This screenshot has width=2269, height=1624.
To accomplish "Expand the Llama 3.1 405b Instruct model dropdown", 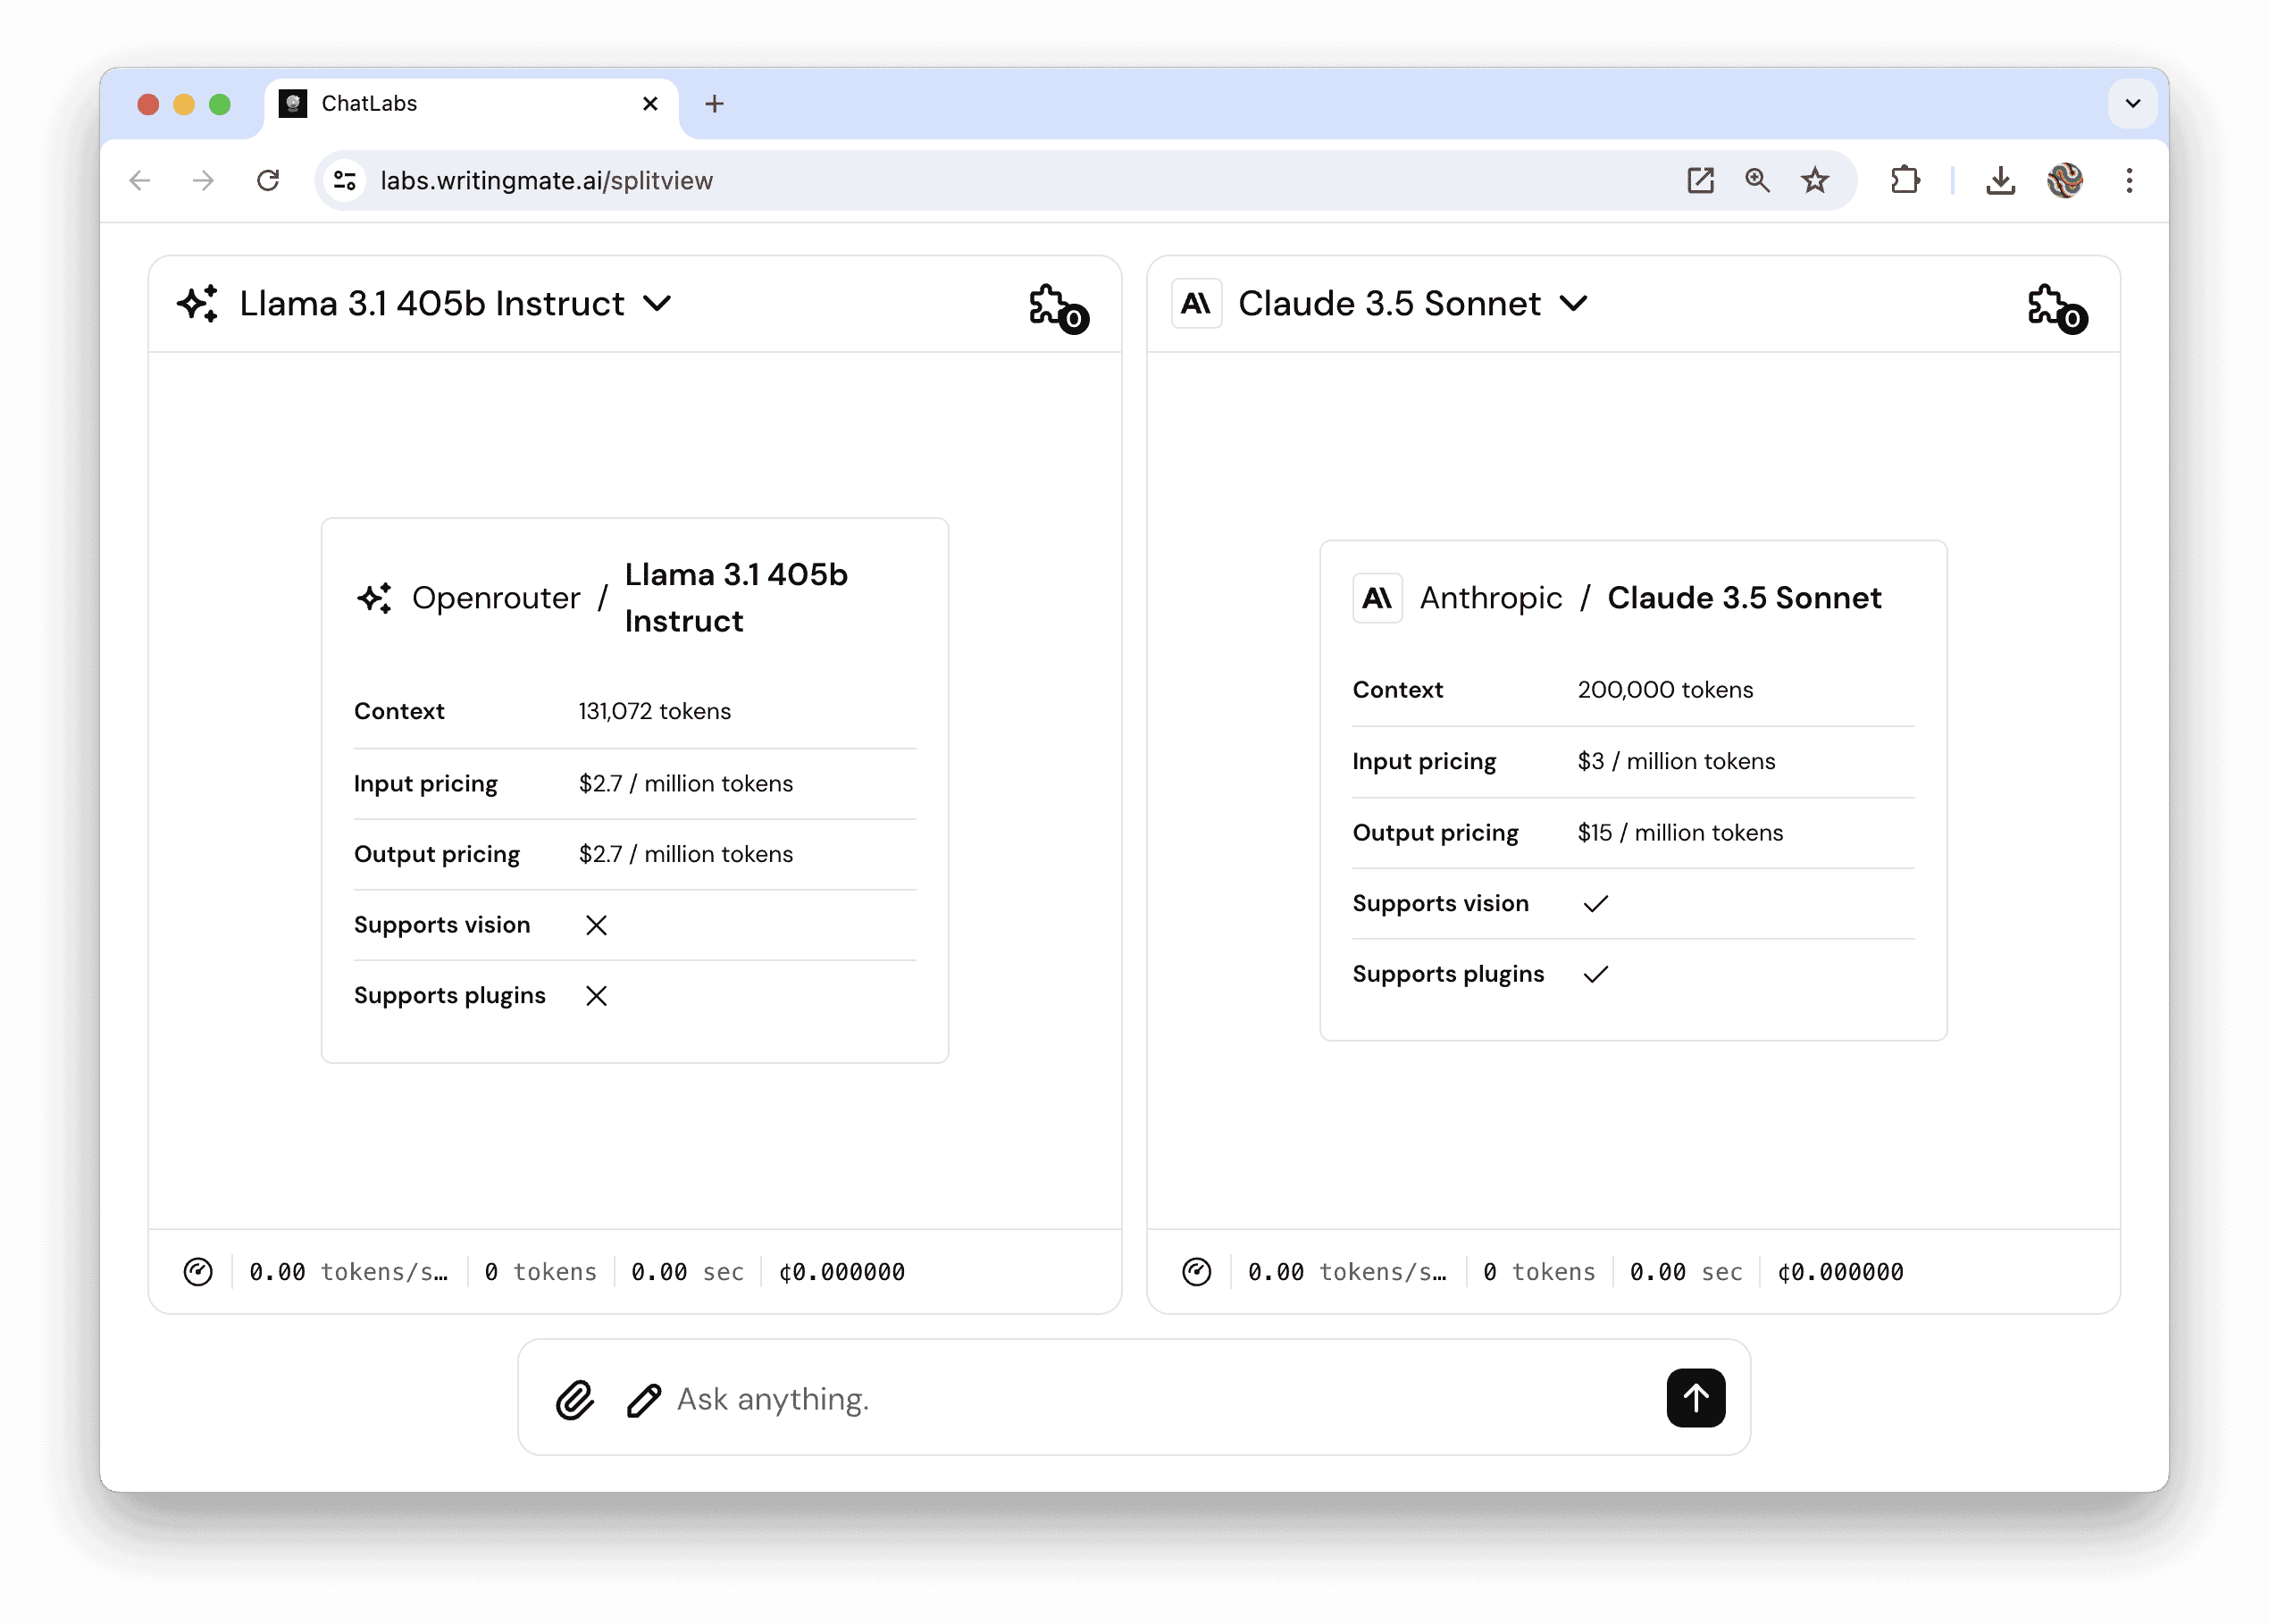I will tap(656, 303).
